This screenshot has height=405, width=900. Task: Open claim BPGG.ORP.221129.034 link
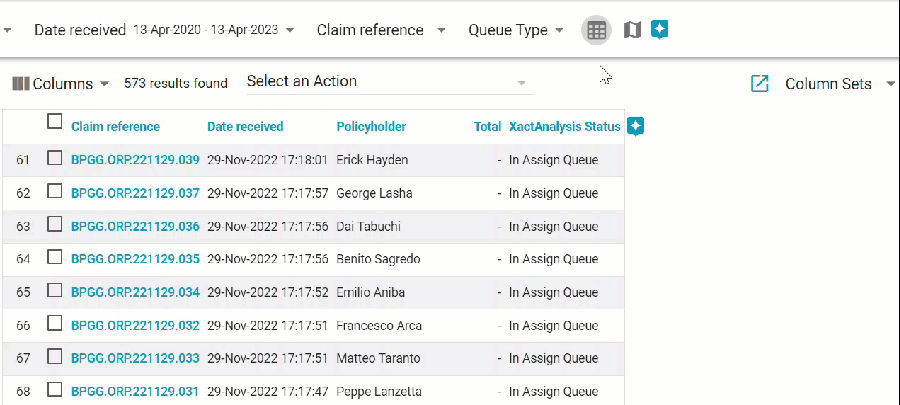(135, 292)
